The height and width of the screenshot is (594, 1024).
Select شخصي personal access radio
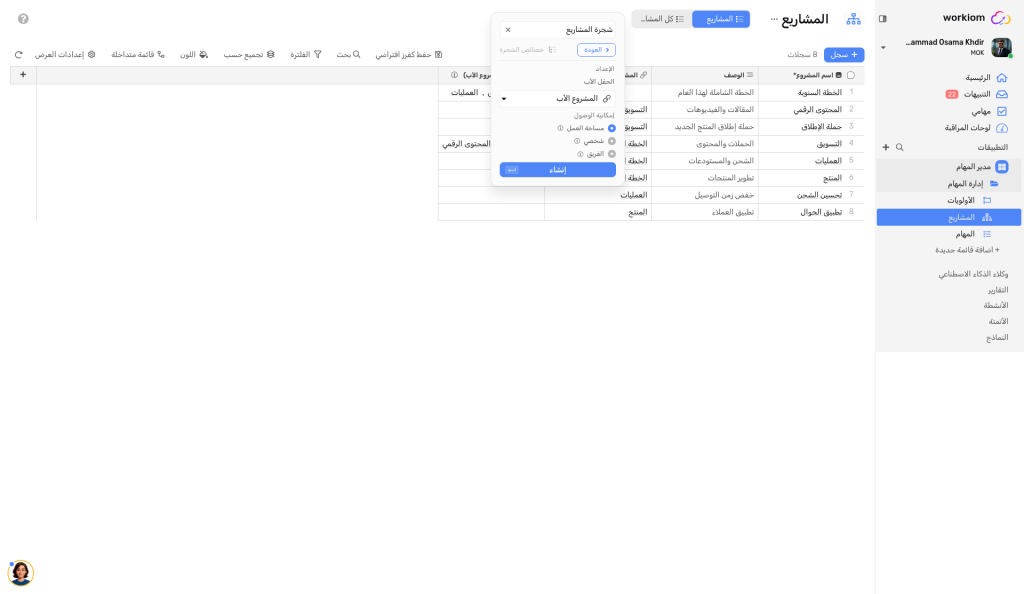coord(612,141)
